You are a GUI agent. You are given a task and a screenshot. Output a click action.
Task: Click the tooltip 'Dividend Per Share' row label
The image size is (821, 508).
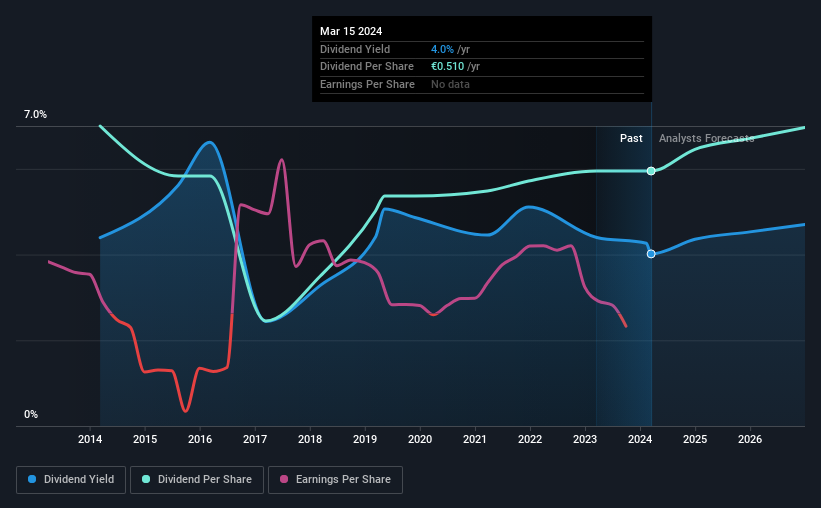pos(367,67)
